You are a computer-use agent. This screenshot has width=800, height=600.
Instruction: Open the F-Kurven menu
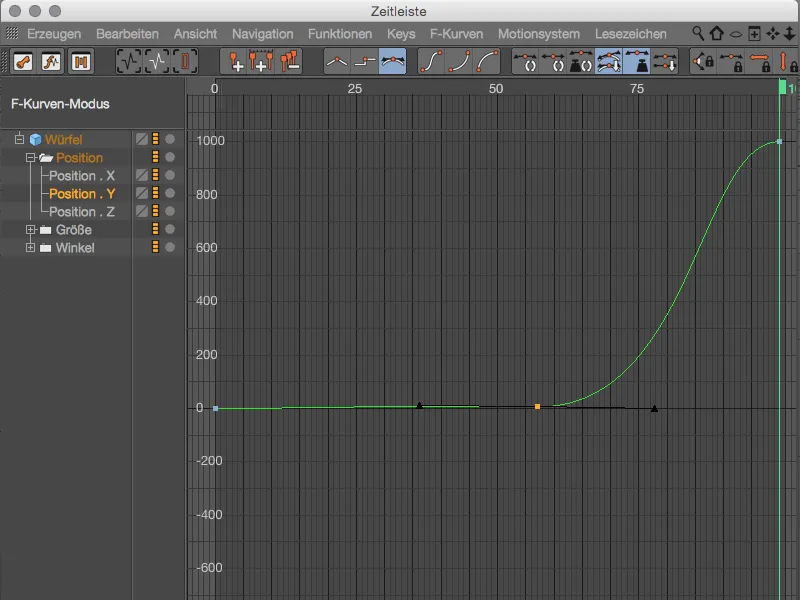456,34
